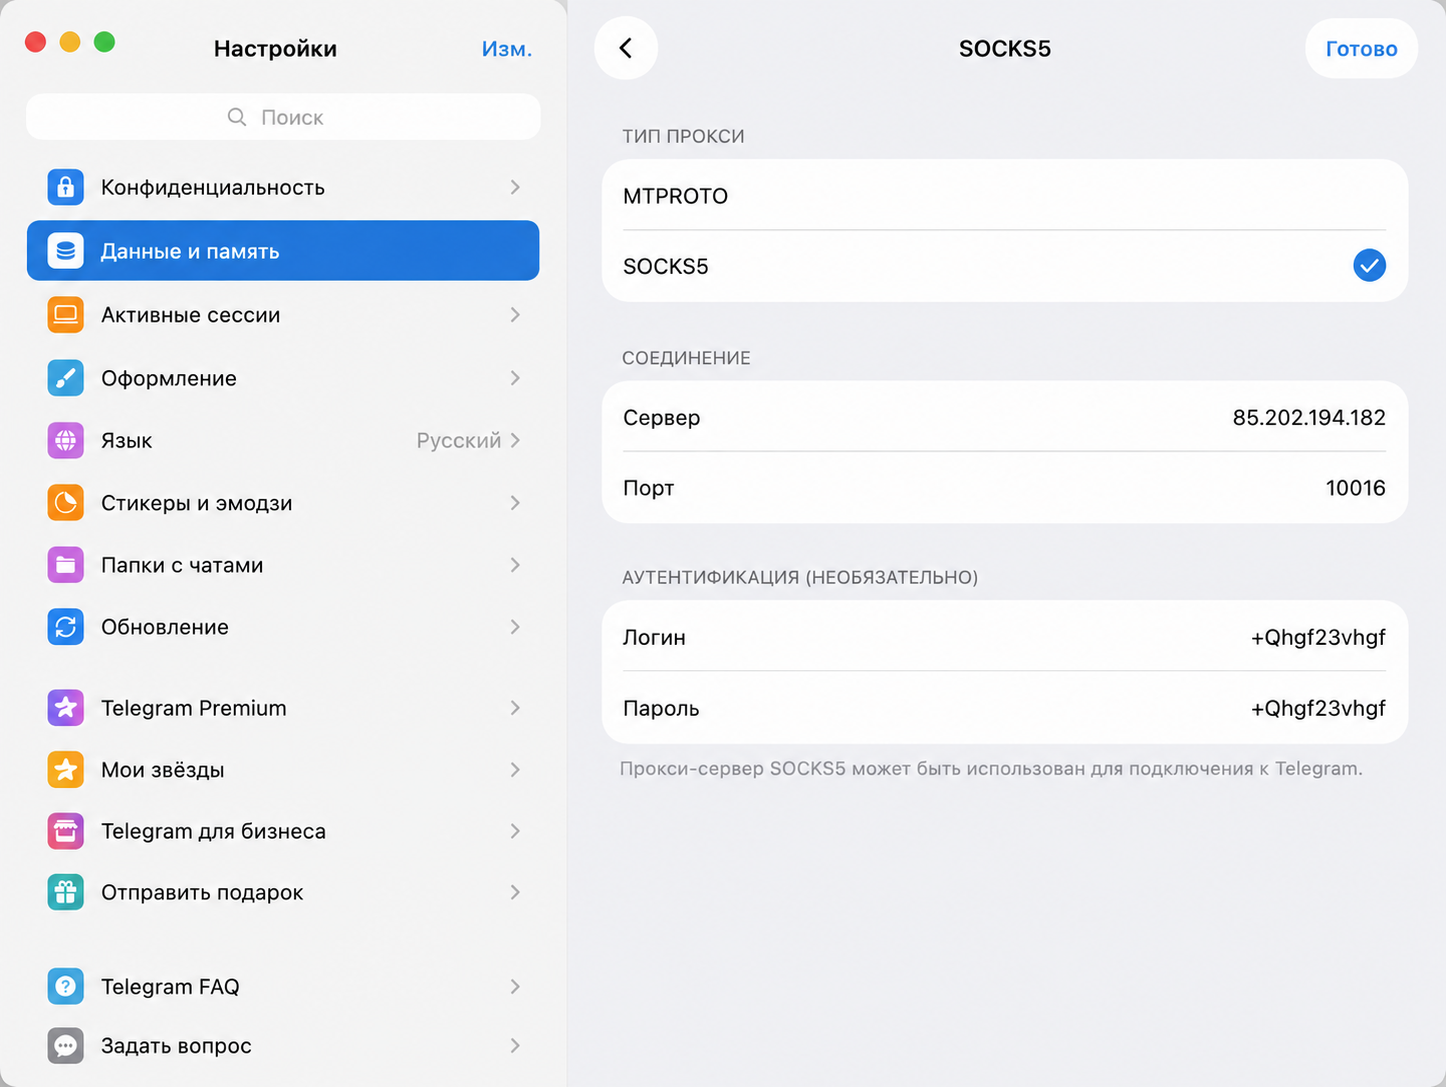Click the Настройки window title
1446x1087 pixels.
[275, 49]
